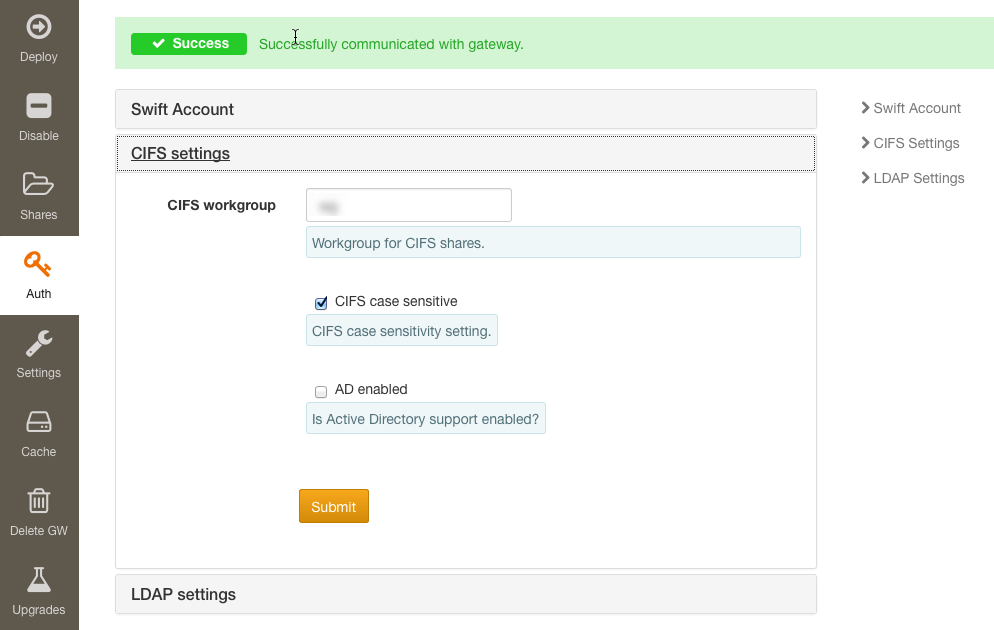
Task: Open the Upgrades flask icon
Action: point(39,580)
